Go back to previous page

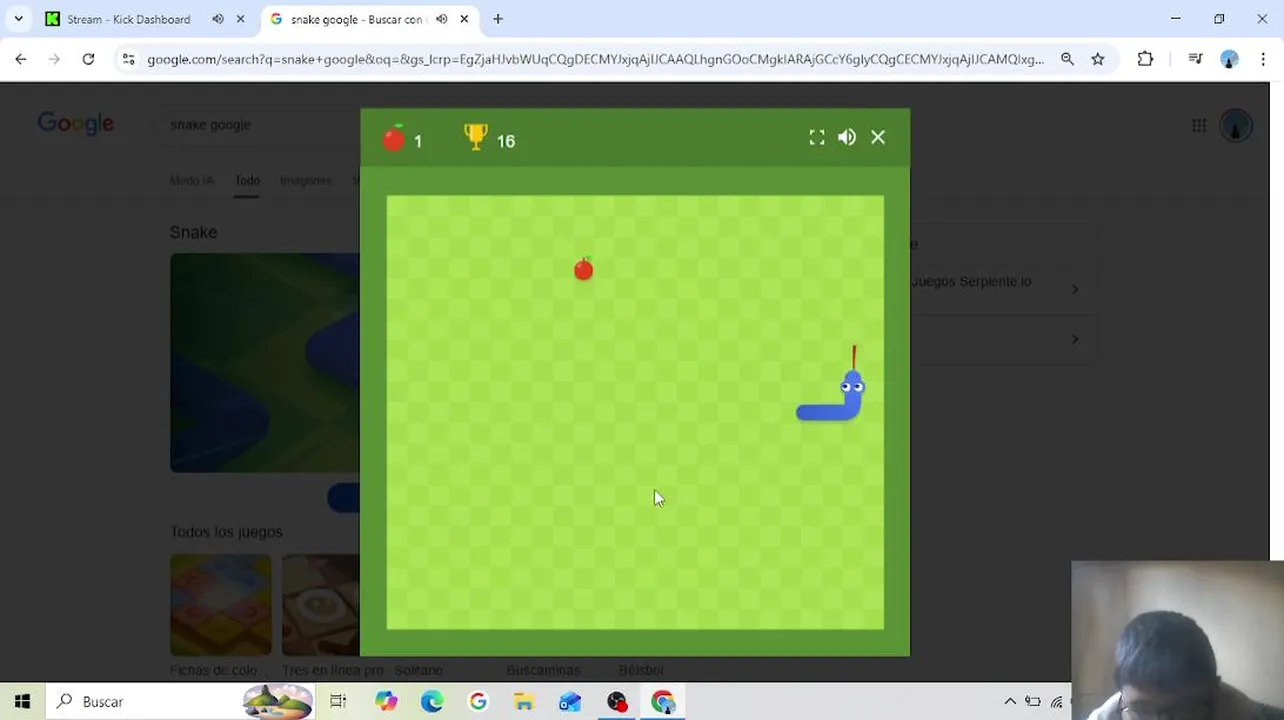21,60
